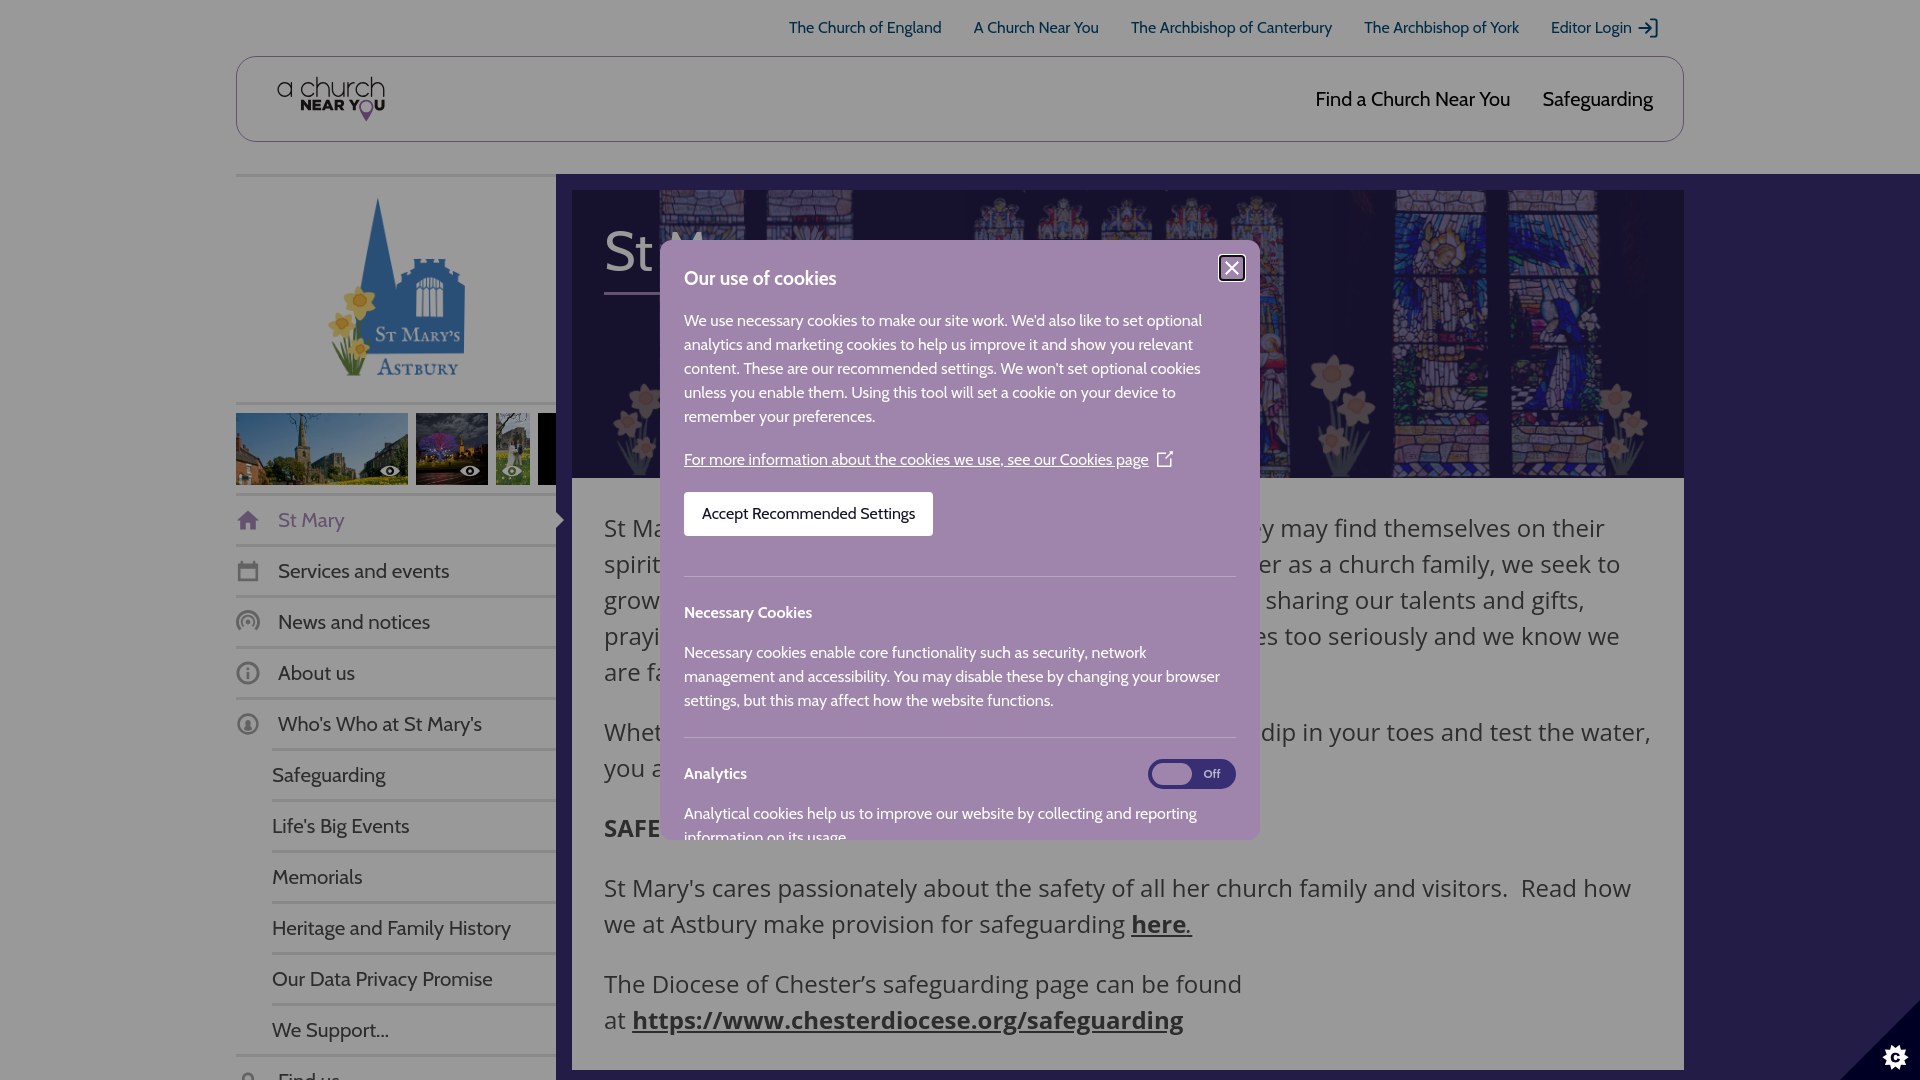View the church exterior photo thumbnail
Screen dimensions: 1920x1080
(322, 449)
